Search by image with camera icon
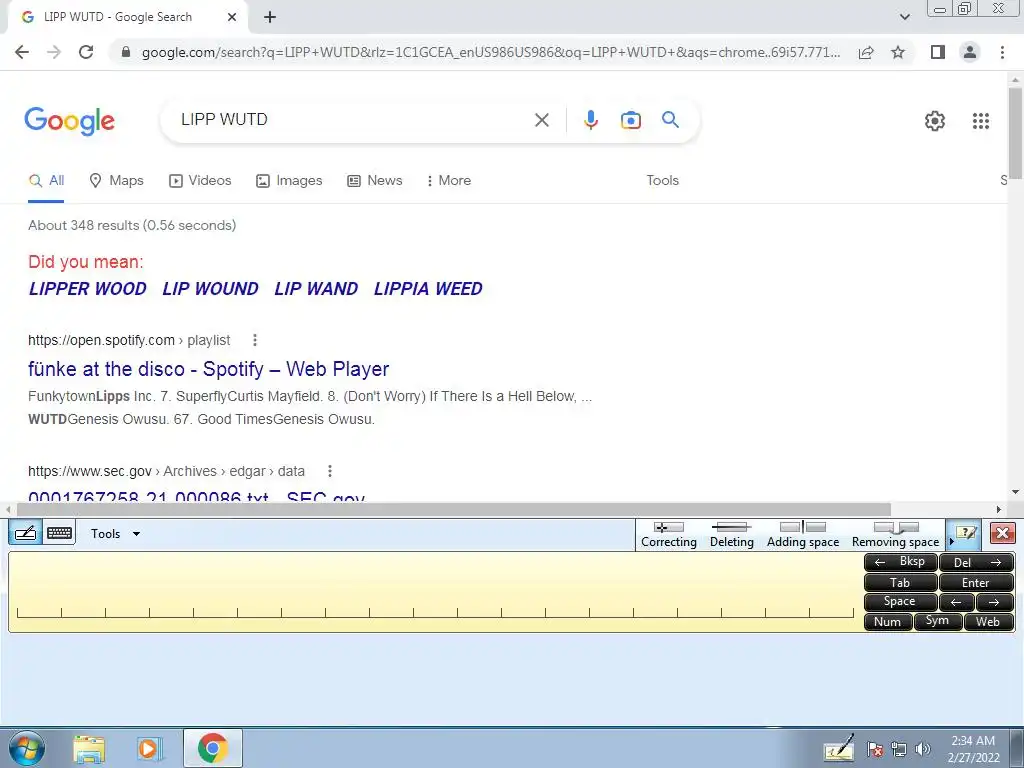The width and height of the screenshot is (1024, 768). tap(630, 120)
